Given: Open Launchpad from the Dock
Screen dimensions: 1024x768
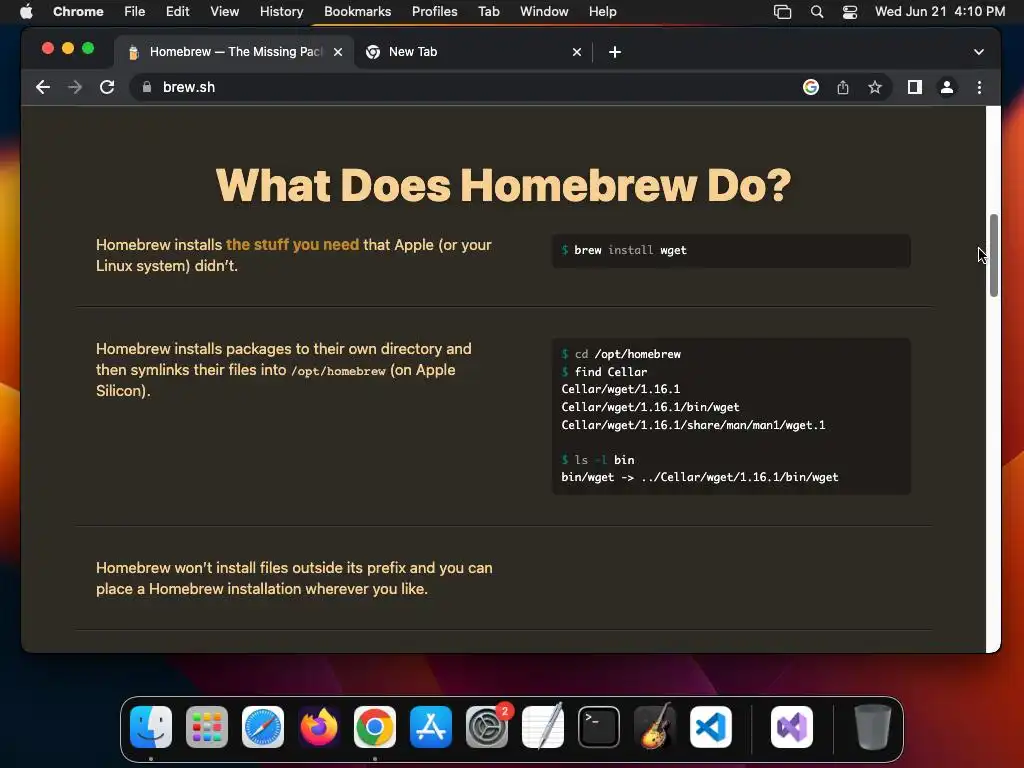Looking at the screenshot, I should tap(207, 727).
